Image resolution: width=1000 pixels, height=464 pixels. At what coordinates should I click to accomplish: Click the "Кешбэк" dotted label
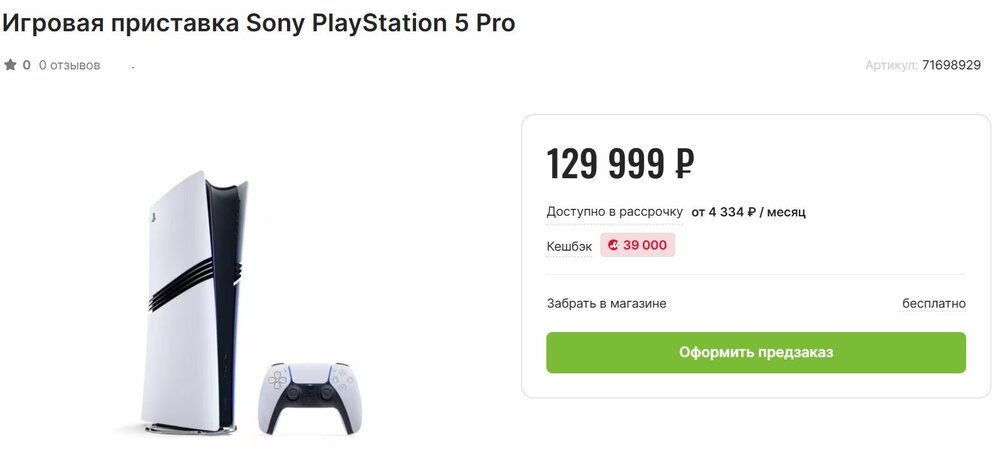pyautogui.click(x=569, y=245)
